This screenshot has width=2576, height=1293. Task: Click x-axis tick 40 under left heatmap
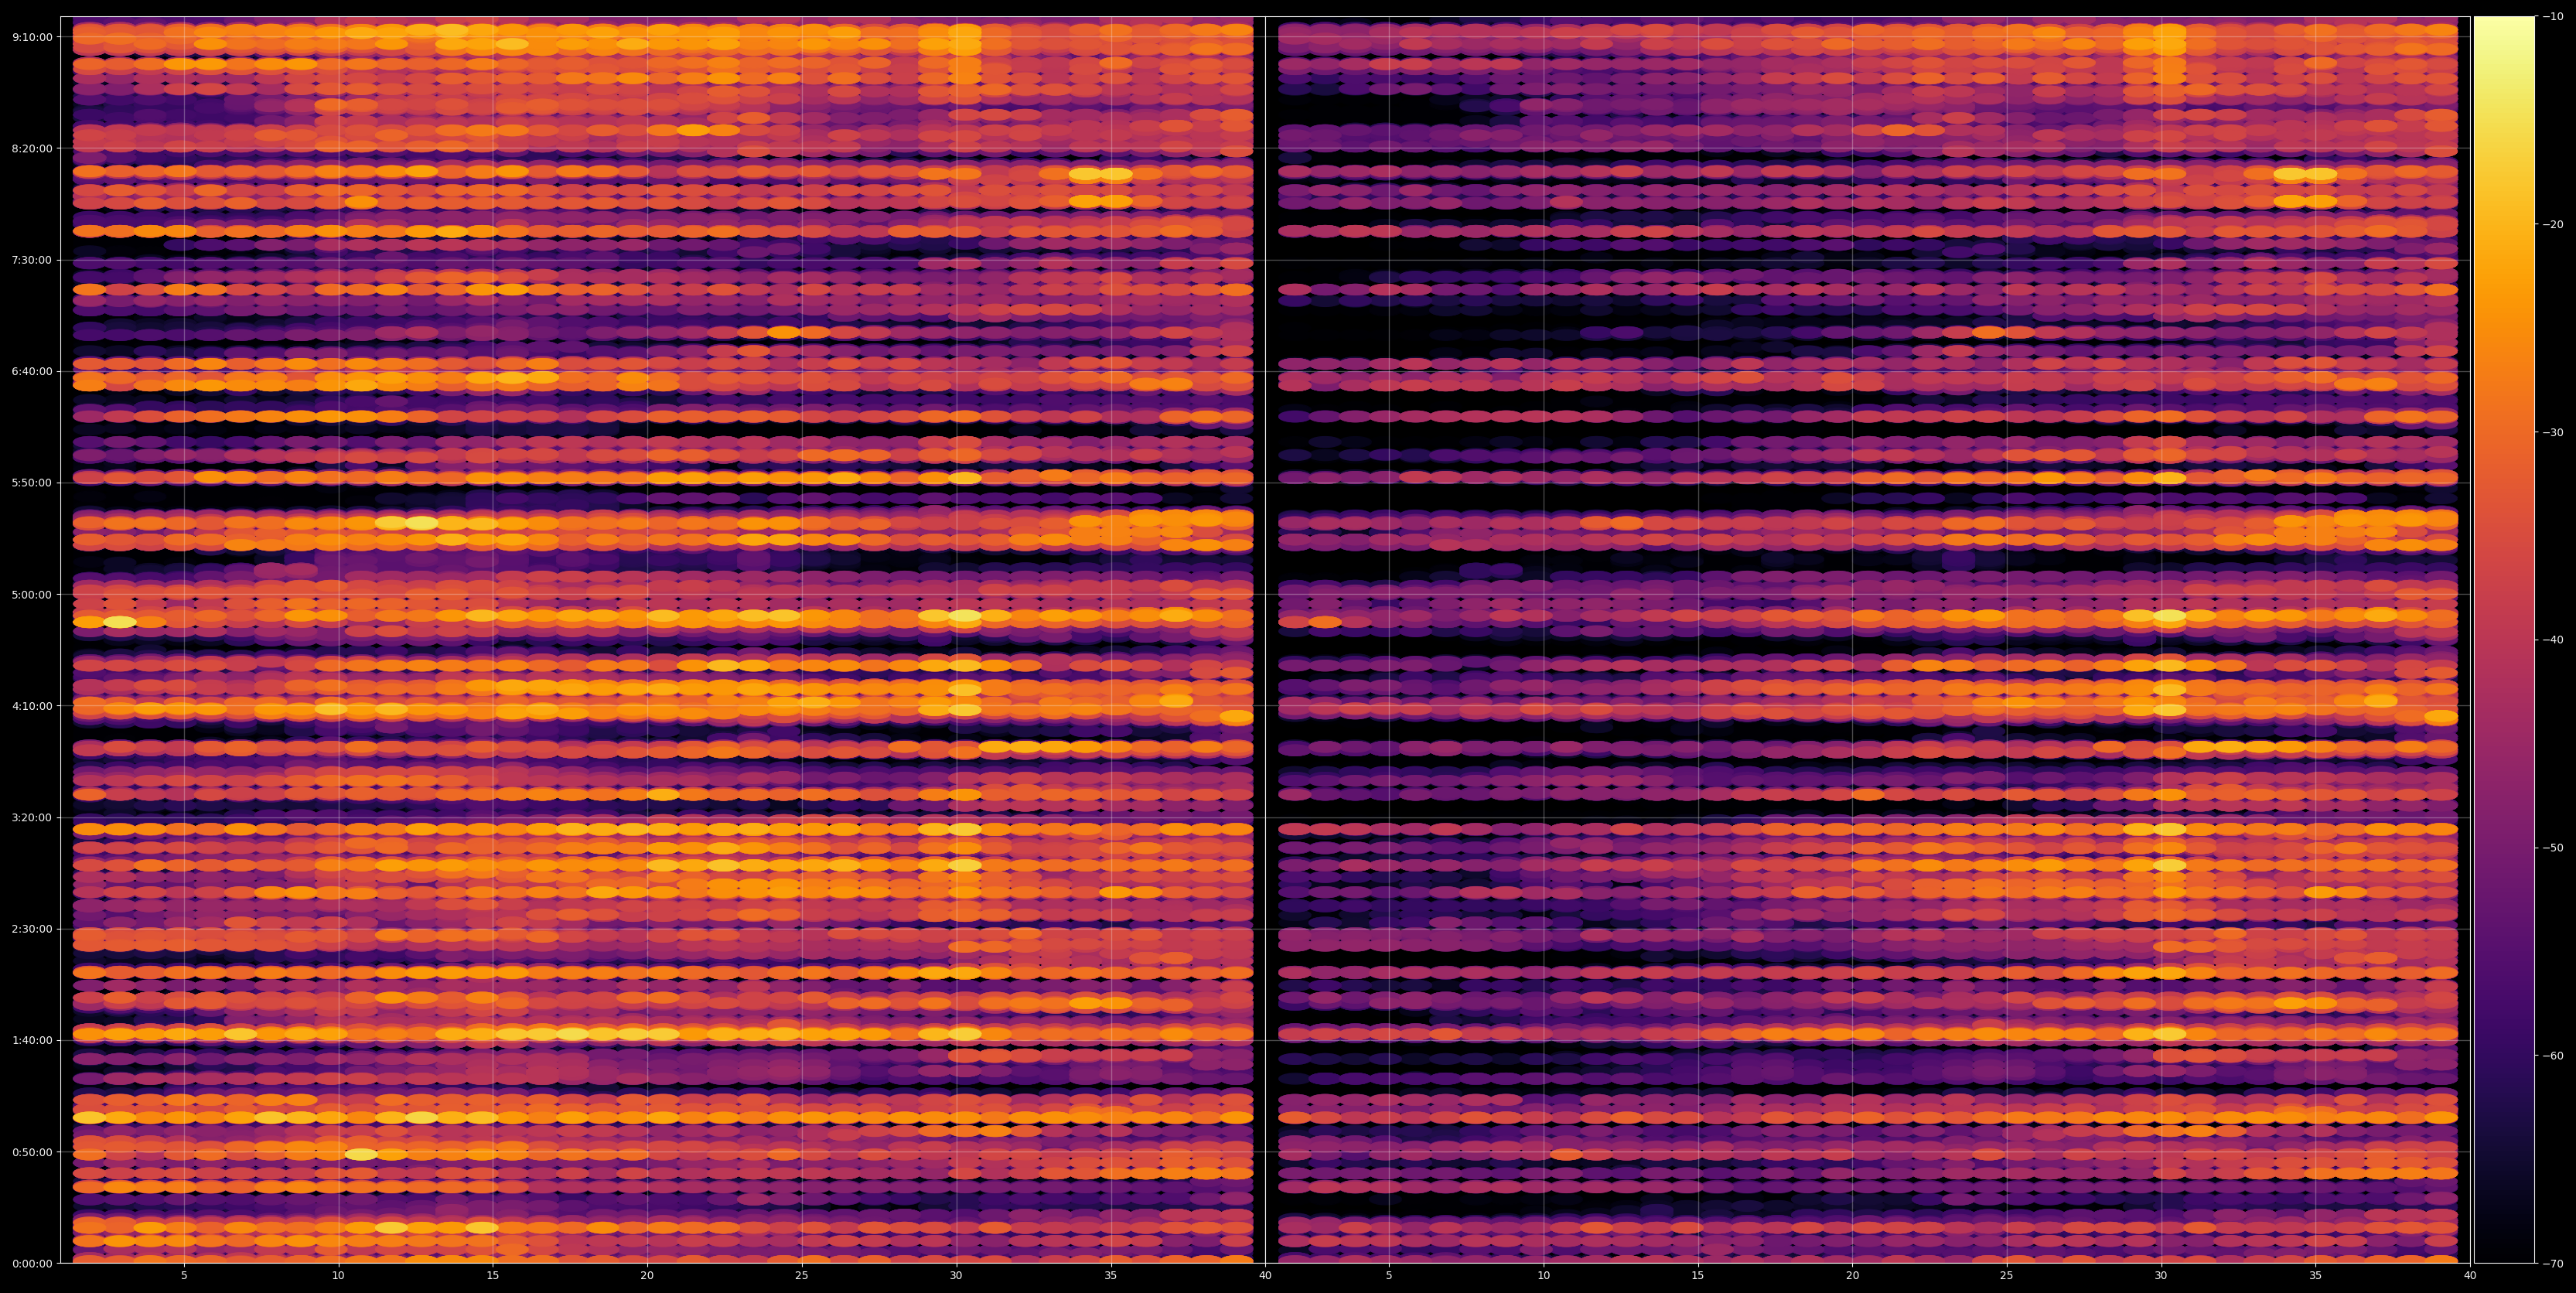click(1265, 1276)
